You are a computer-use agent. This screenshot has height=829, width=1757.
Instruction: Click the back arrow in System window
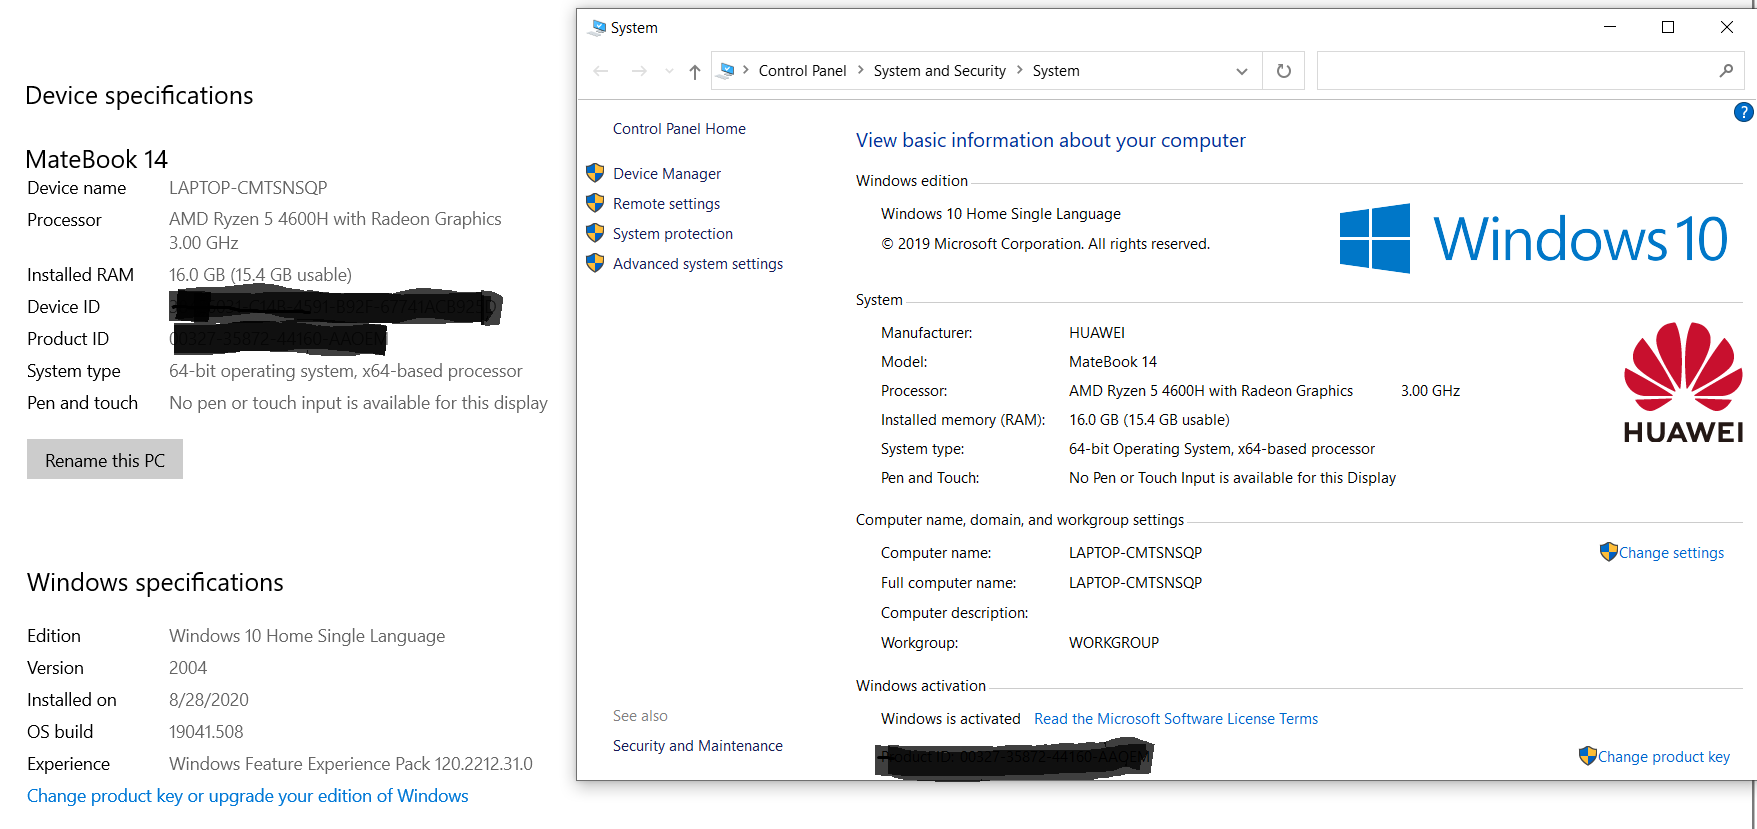pyautogui.click(x=601, y=71)
